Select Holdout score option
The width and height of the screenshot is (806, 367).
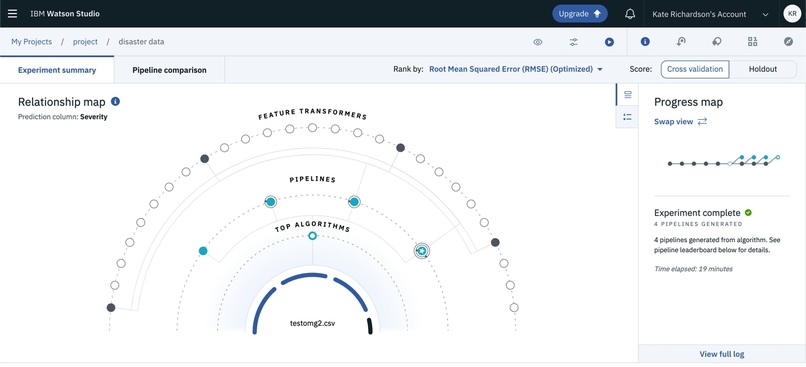[763, 69]
